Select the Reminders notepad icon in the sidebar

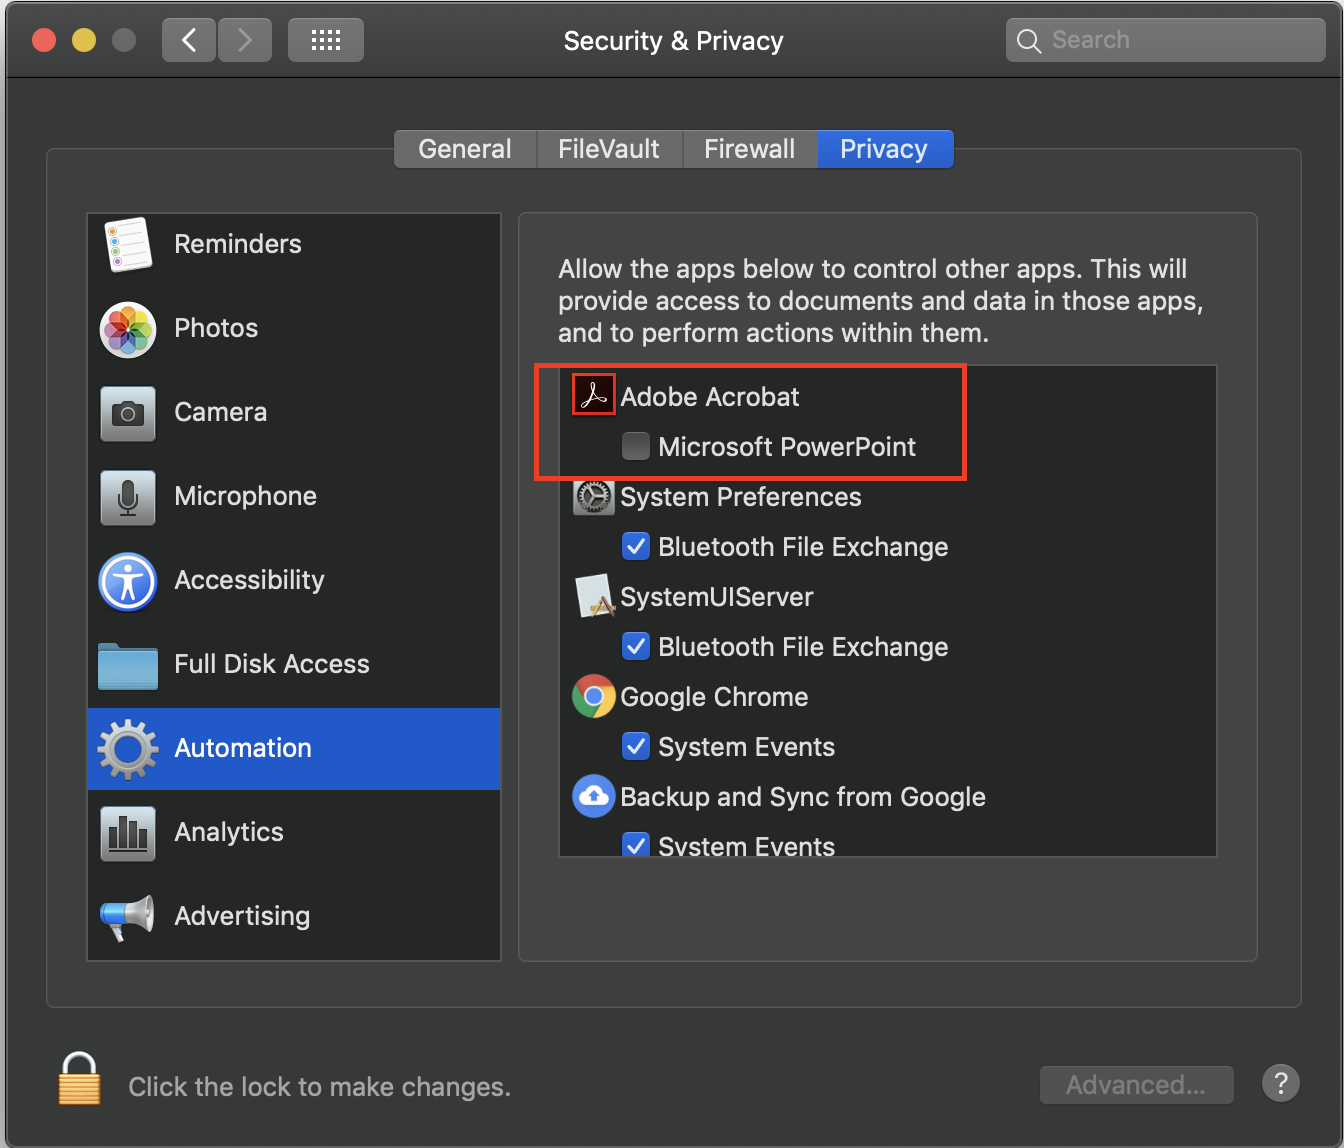click(128, 245)
